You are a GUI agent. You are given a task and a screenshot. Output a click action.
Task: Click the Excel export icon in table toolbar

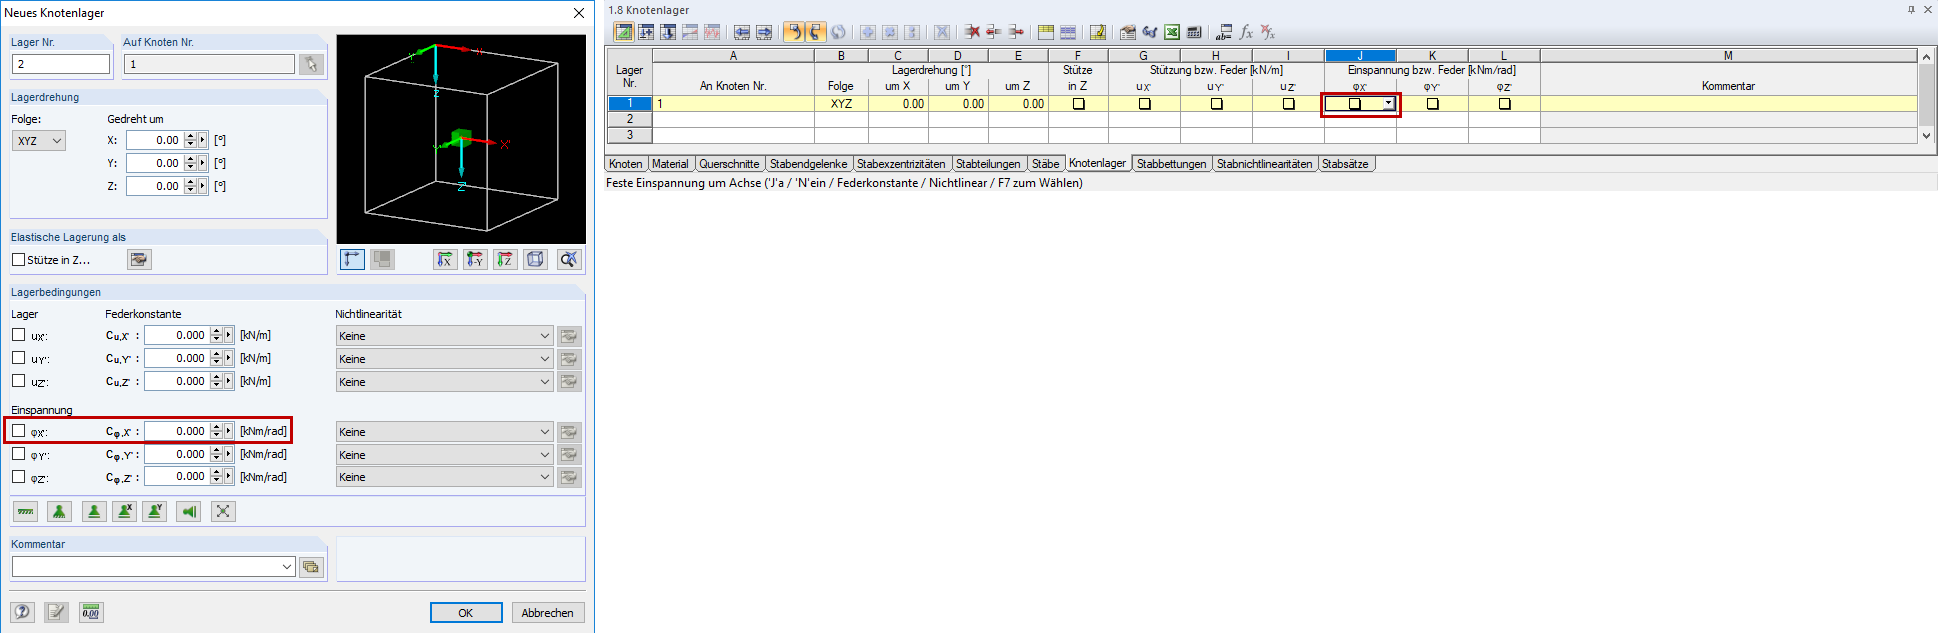[1172, 32]
